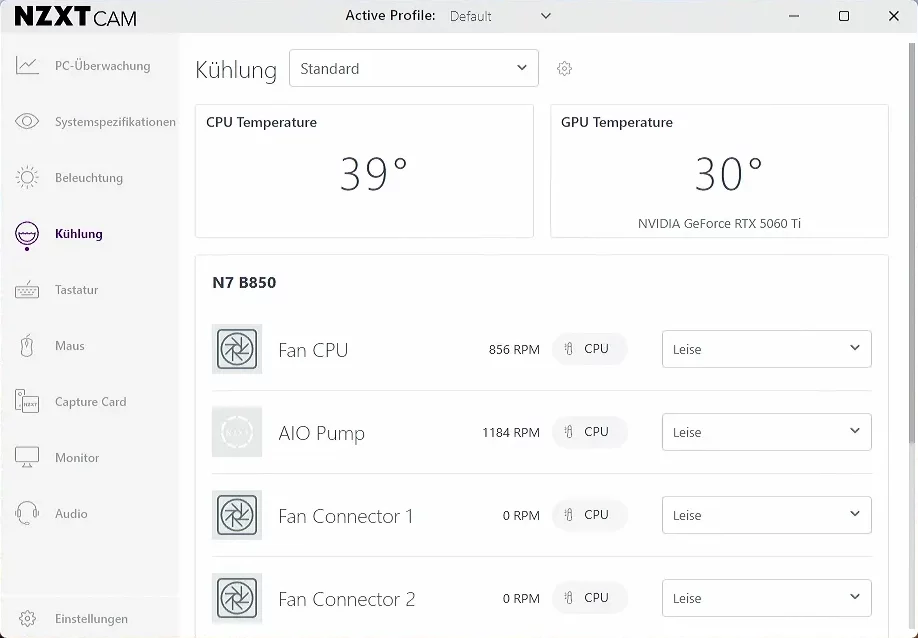
Task: Click the Capture Card icon
Action: tap(27, 402)
